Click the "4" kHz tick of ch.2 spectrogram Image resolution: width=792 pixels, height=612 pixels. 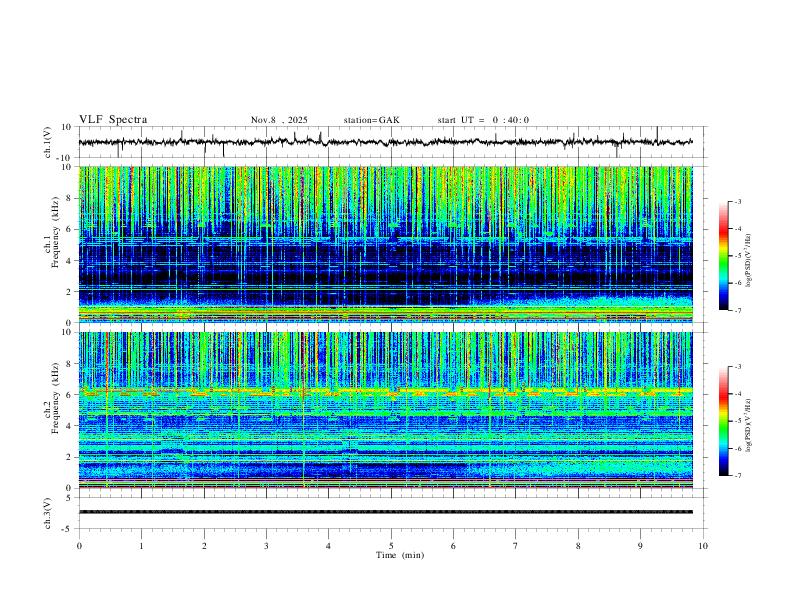tap(69, 426)
